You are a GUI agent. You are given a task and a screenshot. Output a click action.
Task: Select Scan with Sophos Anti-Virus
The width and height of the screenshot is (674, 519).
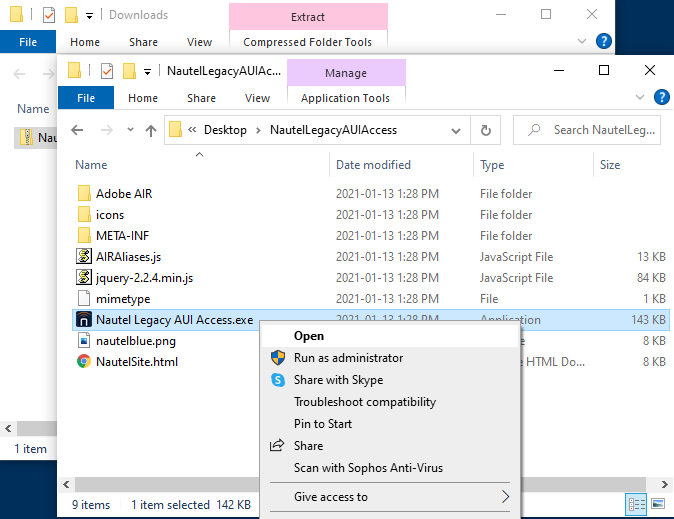click(390, 467)
